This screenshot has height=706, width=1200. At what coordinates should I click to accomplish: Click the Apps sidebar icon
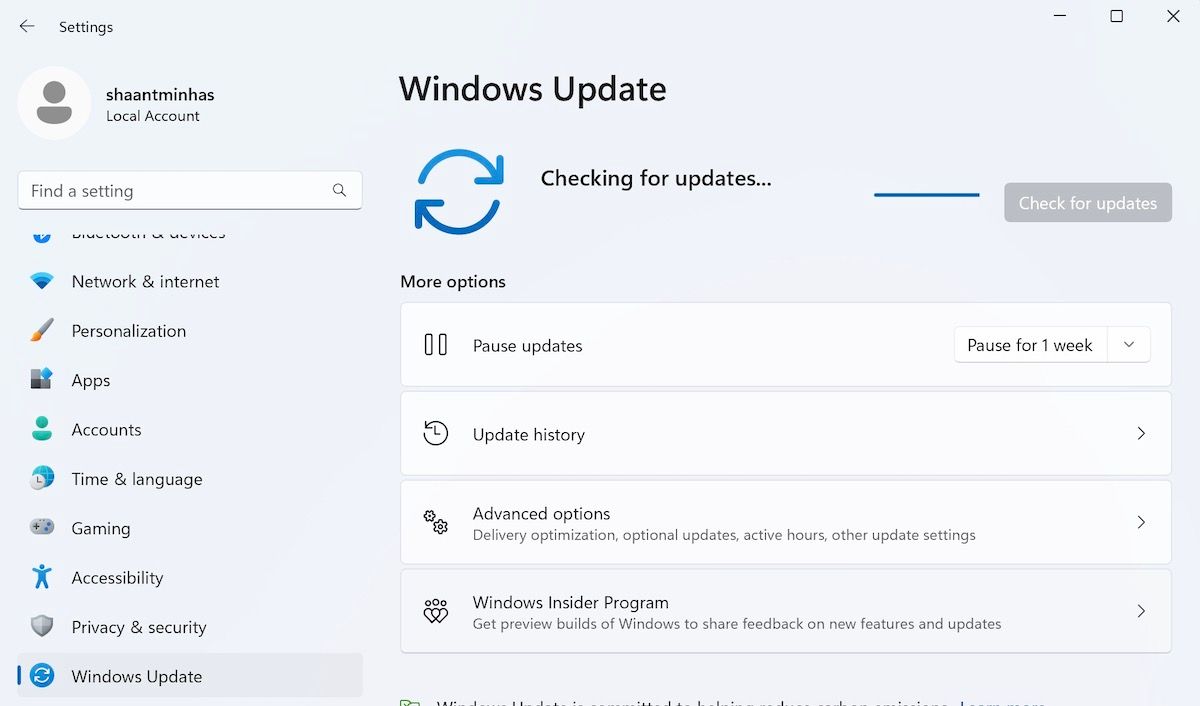(x=42, y=380)
